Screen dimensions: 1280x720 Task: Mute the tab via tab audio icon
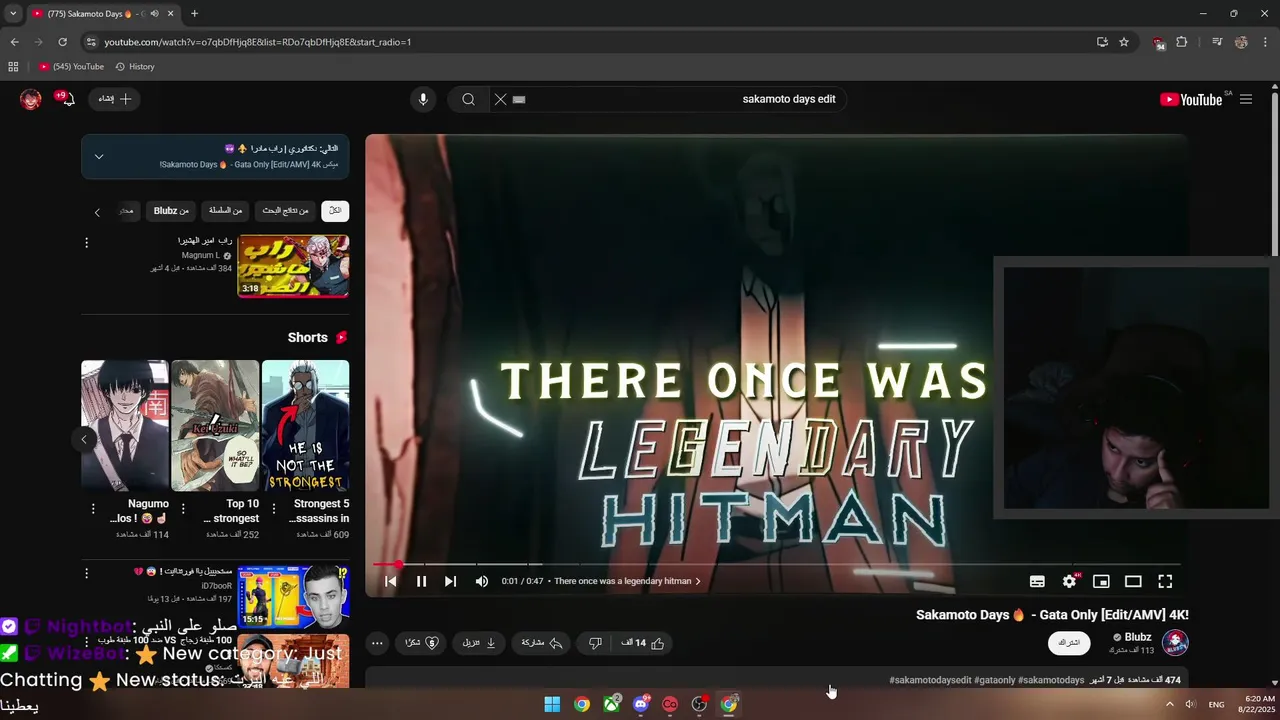click(154, 14)
